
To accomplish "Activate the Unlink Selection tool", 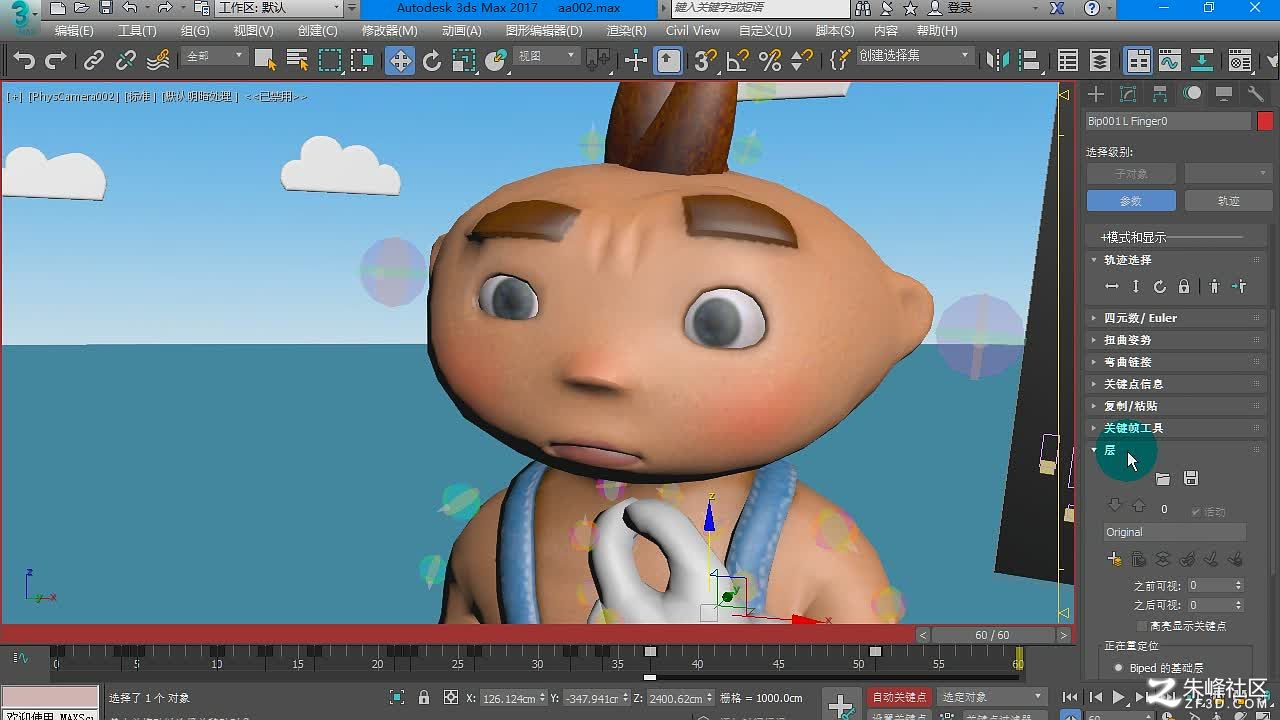I will coord(126,61).
